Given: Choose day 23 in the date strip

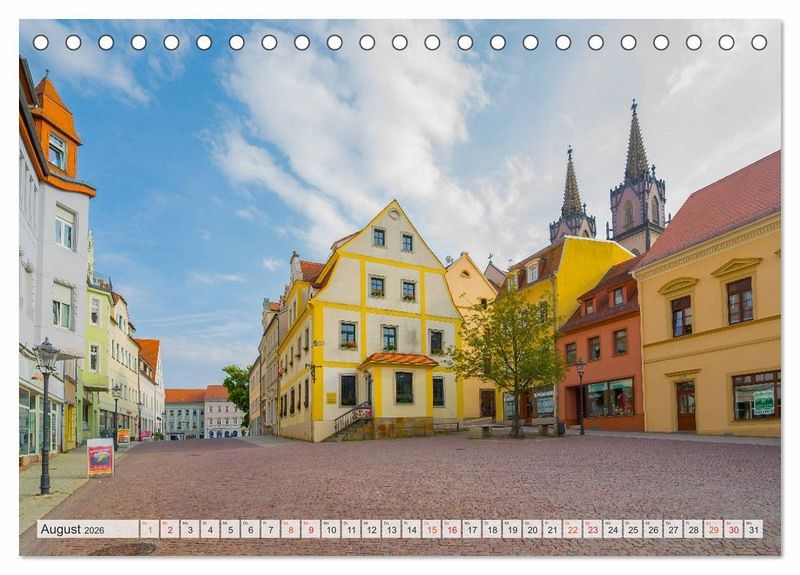Looking at the screenshot, I should coord(592,529).
